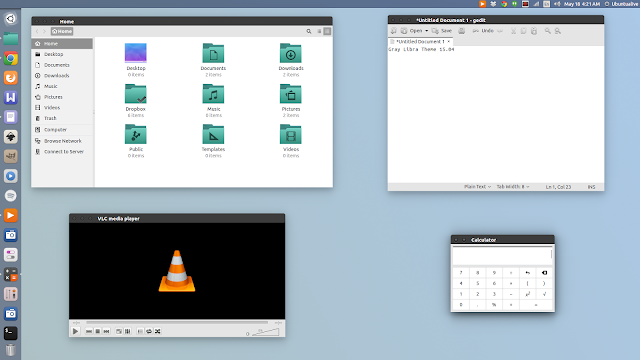Open VLC extended settings equalizer icon
Viewport: 640px width, 360px height.
[x=128, y=331]
